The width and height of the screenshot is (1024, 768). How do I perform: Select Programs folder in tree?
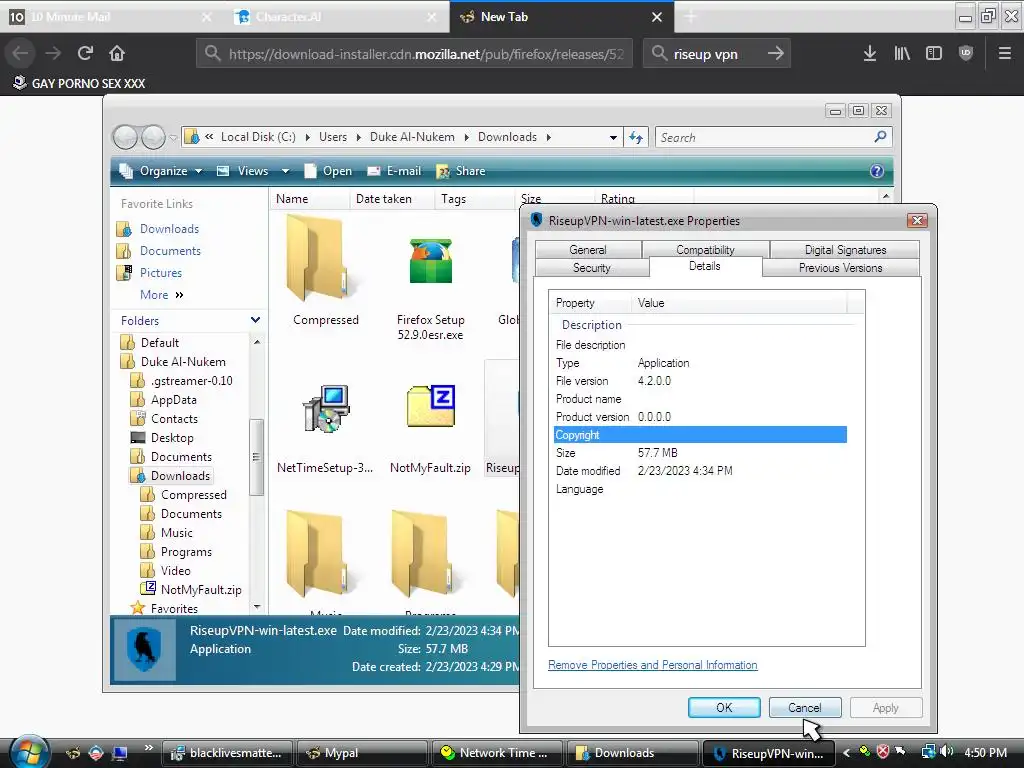tap(186, 552)
